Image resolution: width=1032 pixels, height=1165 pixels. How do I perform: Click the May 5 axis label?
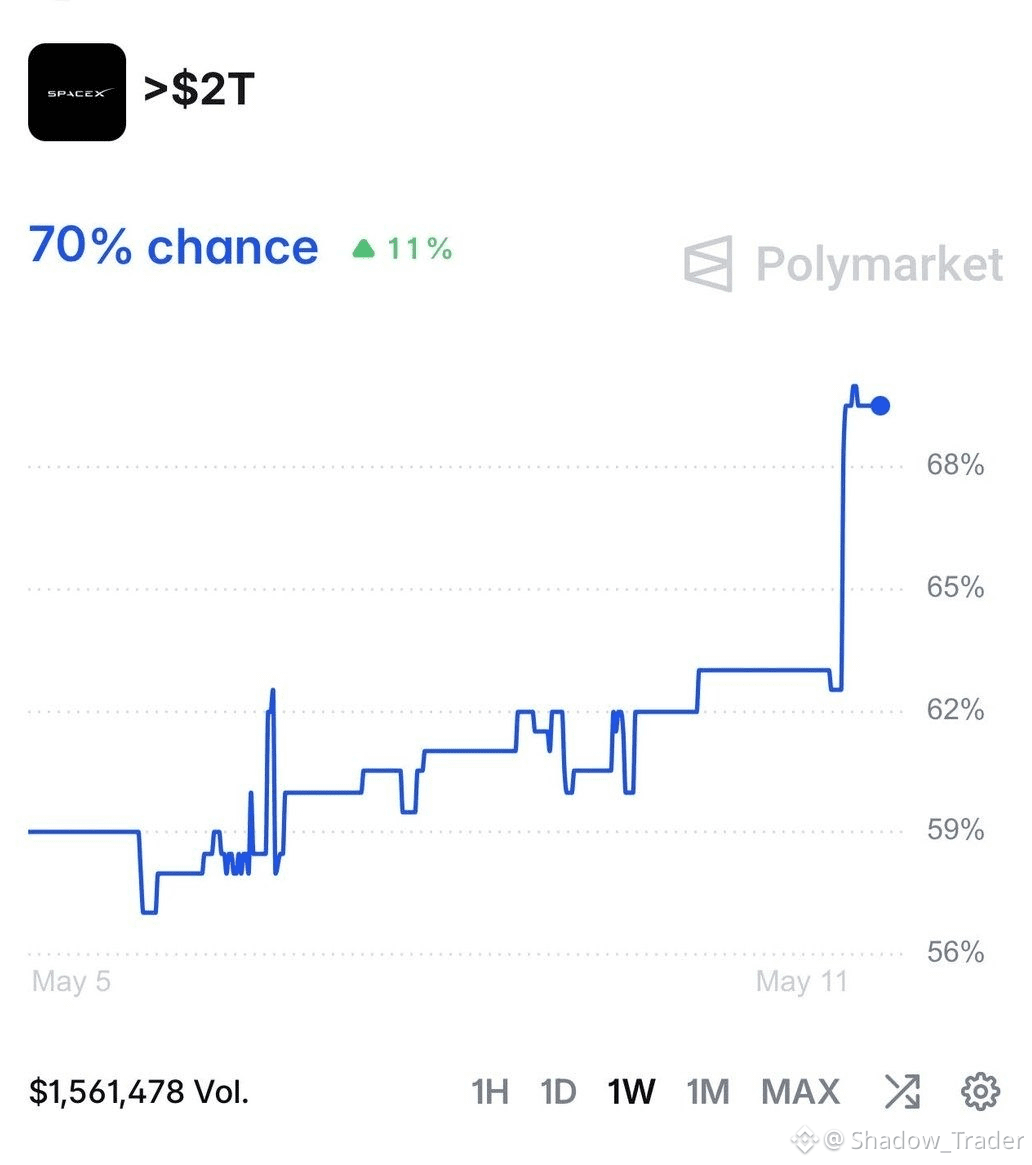71,981
